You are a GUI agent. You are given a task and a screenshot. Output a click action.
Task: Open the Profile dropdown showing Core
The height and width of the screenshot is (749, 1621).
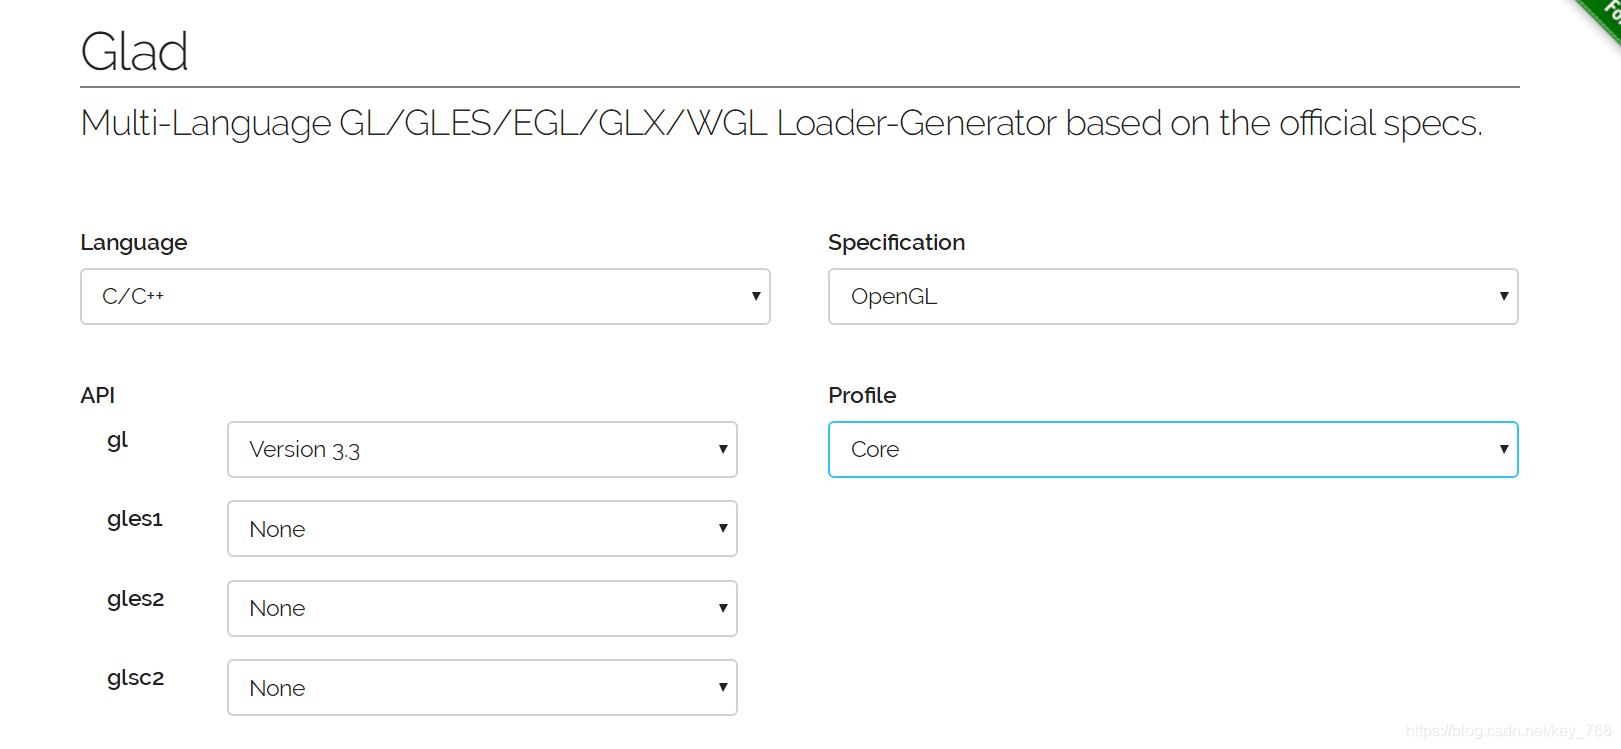(1173, 449)
